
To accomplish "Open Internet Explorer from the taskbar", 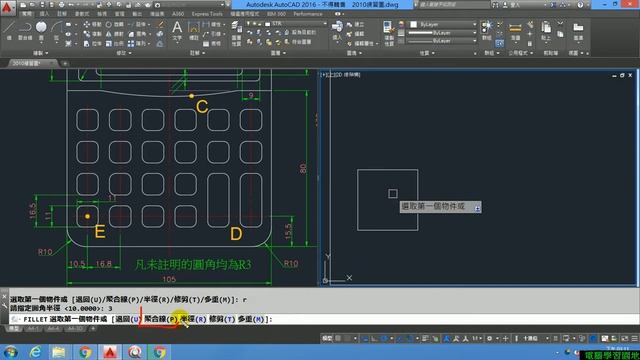I will tap(36, 352).
